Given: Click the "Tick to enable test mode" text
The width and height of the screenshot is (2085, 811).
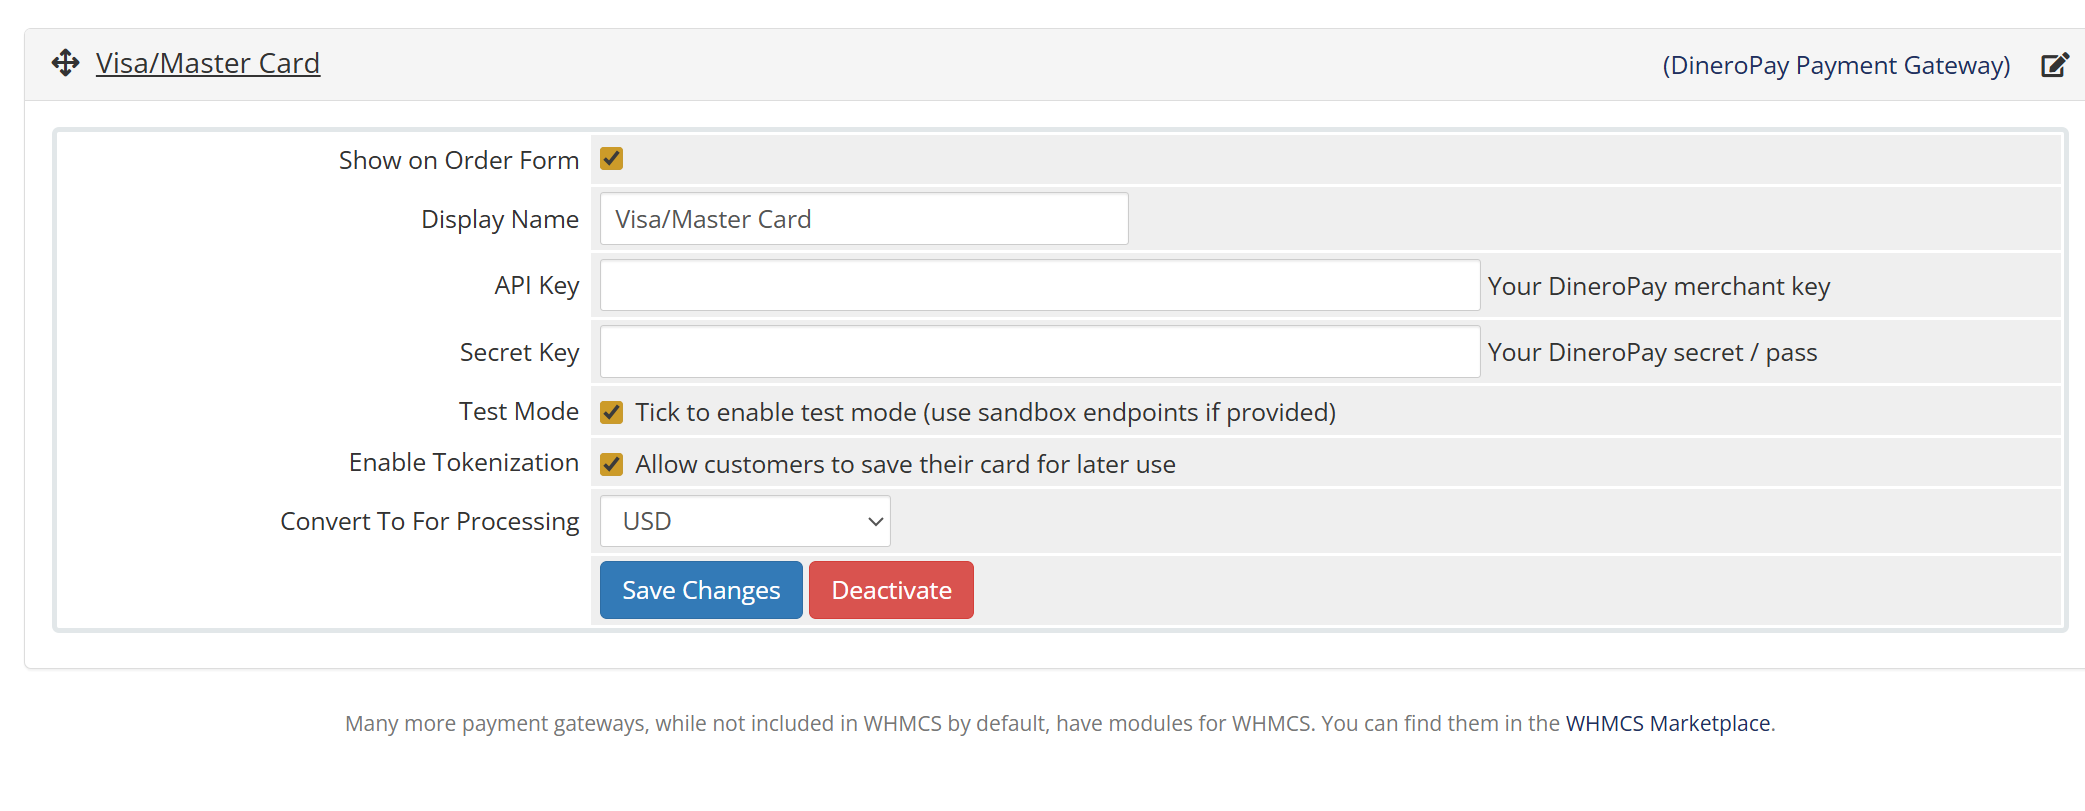Looking at the screenshot, I should click(x=985, y=412).
